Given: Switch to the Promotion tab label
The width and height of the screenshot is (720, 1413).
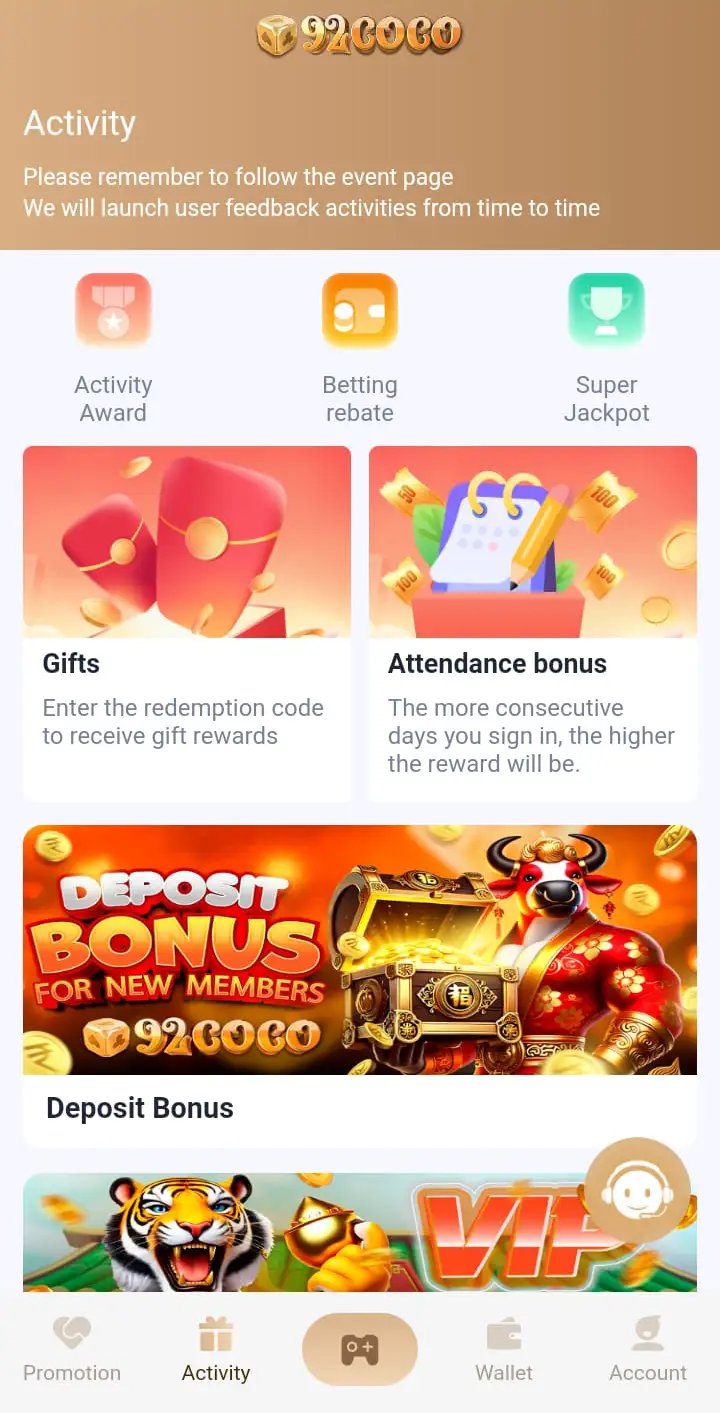Looking at the screenshot, I should pos(72,1373).
